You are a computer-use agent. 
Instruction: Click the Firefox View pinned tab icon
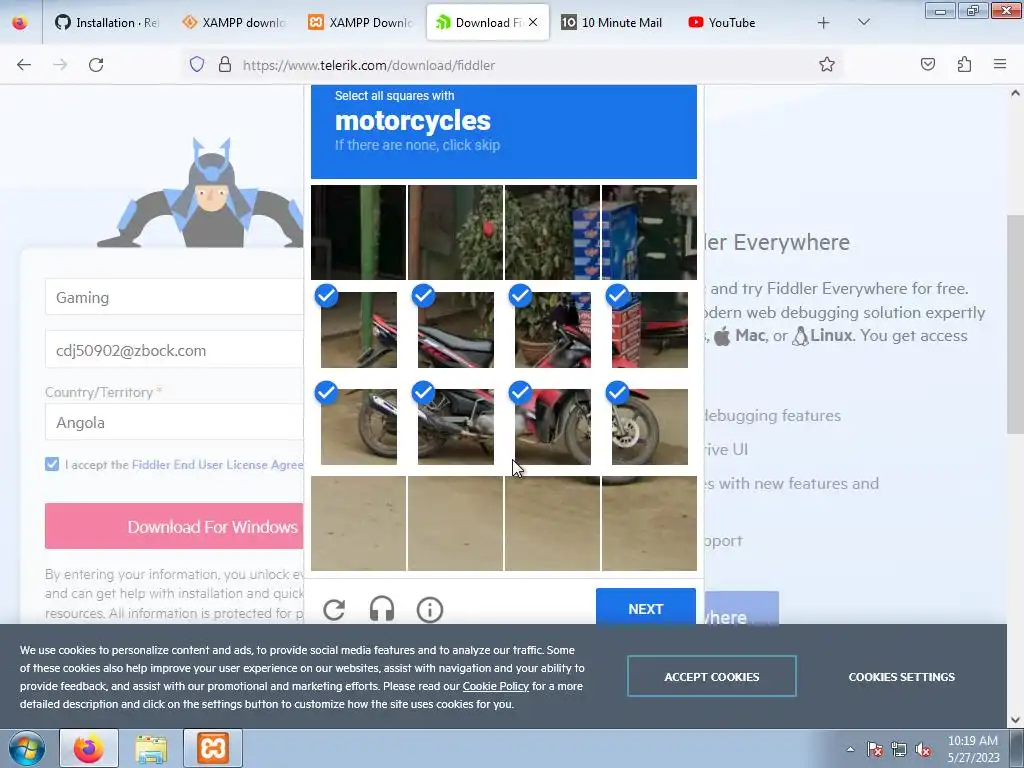coord(20,23)
